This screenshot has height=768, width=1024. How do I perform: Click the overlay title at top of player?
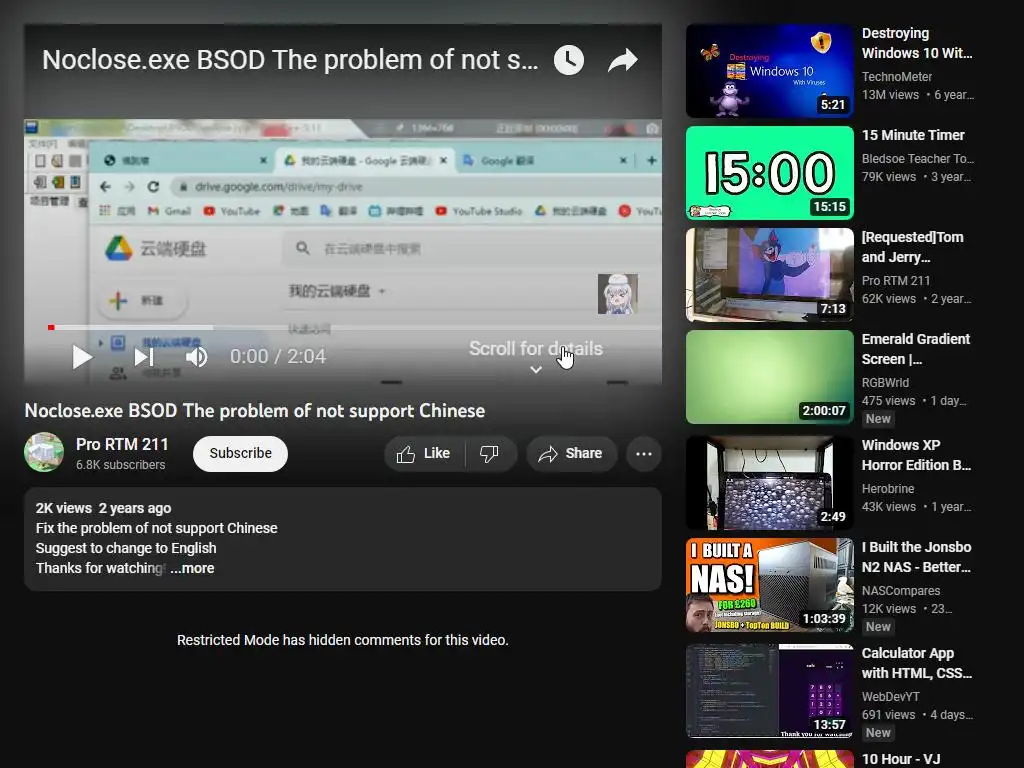pos(290,60)
